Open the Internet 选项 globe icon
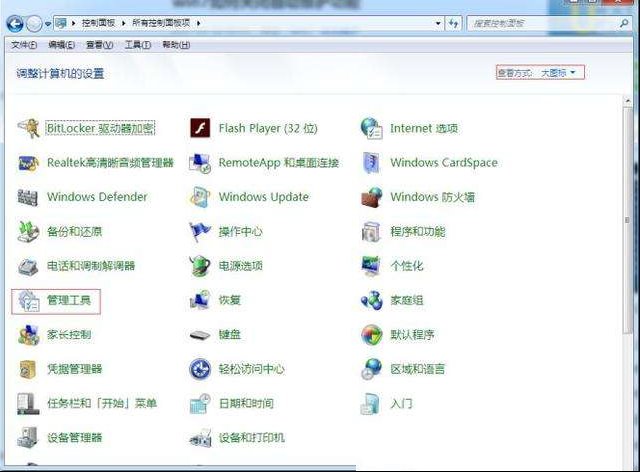Viewport: 640px width, 472px height. click(x=371, y=128)
